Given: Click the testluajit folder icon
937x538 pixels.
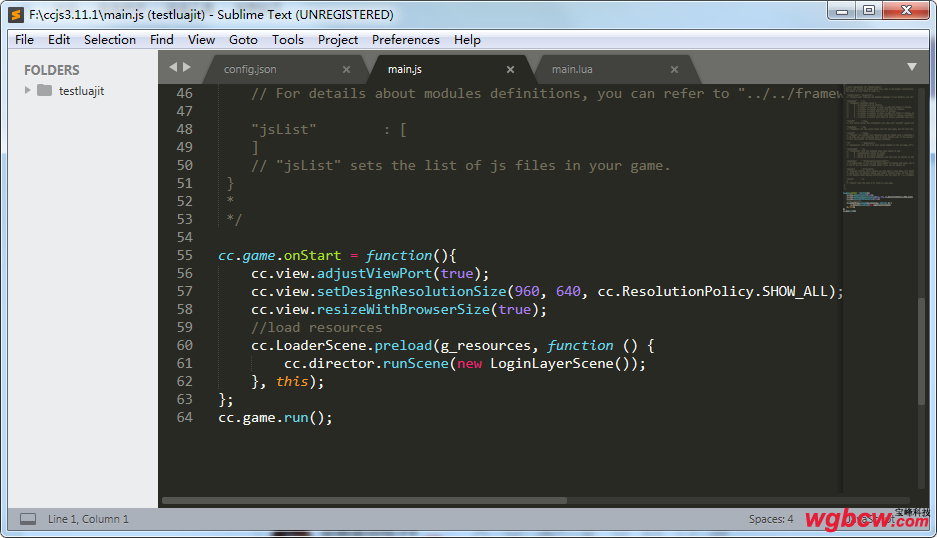Looking at the screenshot, I should coord(44,91).
